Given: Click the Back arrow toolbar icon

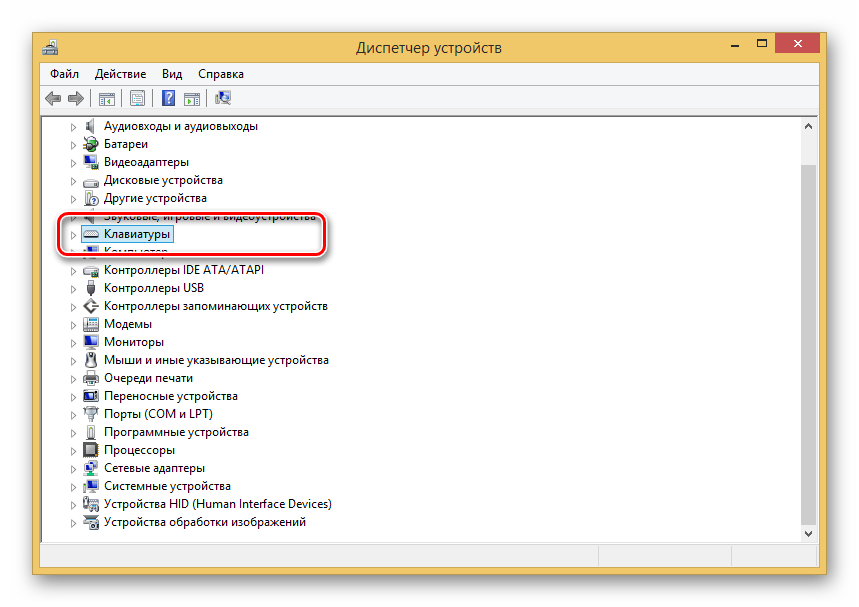Looking at the screenshot, I should pyautogui.click(x=53, y=98).
